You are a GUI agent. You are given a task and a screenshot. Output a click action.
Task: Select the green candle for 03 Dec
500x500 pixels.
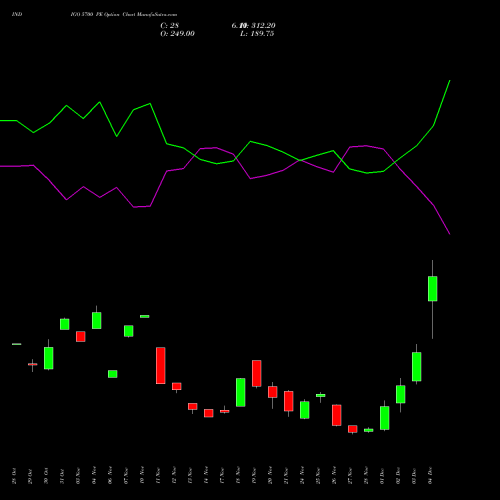pyautogui.click(x=417, y=366)
